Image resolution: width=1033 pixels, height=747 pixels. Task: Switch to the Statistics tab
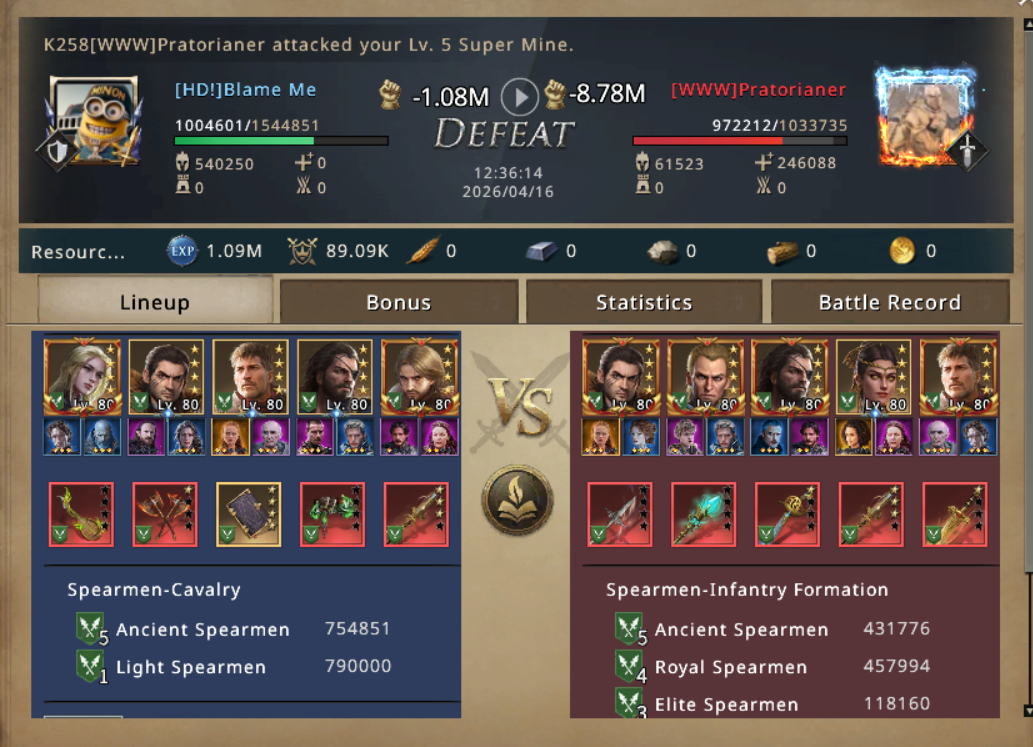click(644, 302)
